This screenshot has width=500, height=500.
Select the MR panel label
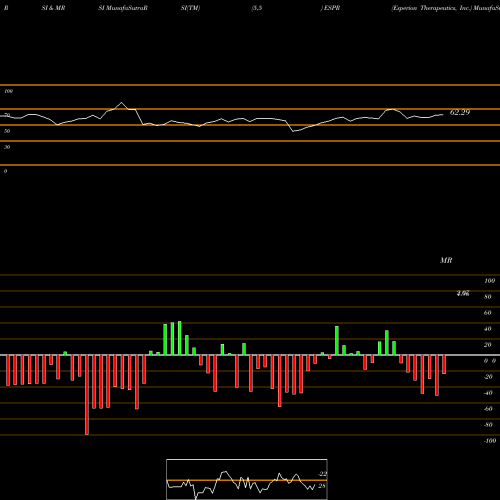click(x=446, y=260)
